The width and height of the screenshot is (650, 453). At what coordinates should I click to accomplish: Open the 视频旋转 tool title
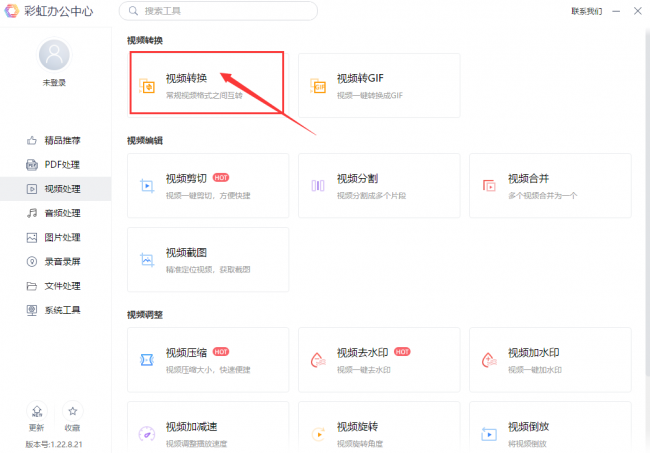[357, 427]
